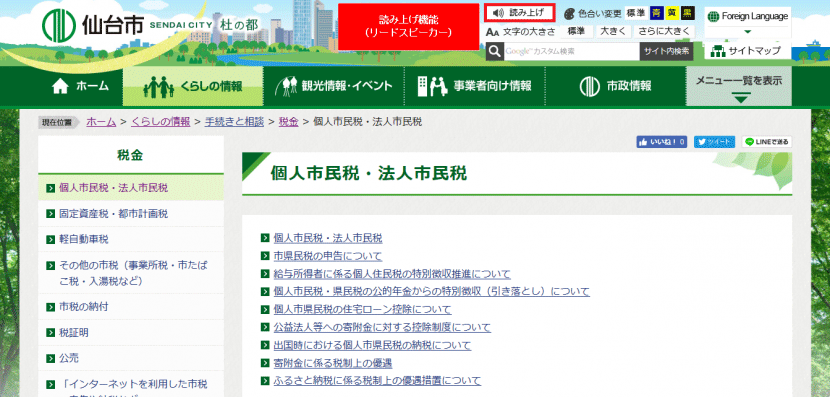Open 公益法人等への寄附金に対する控除制度 link
Screen dimensions: 830x397
(382, 328)
